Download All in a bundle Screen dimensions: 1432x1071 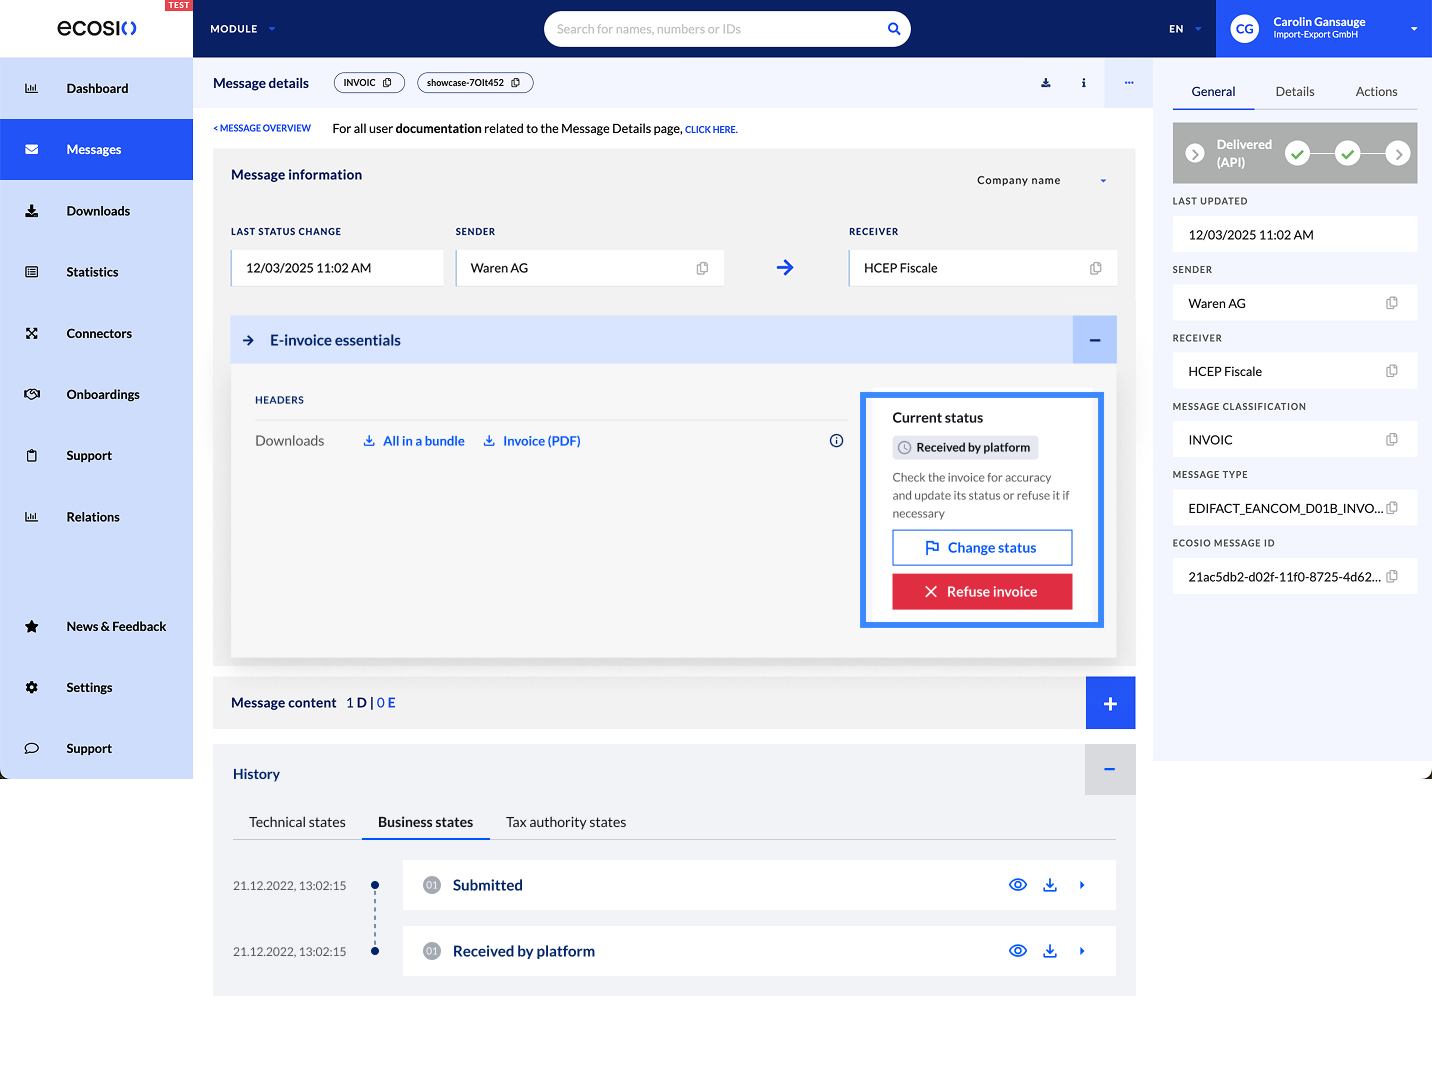[x=414, y=441]
